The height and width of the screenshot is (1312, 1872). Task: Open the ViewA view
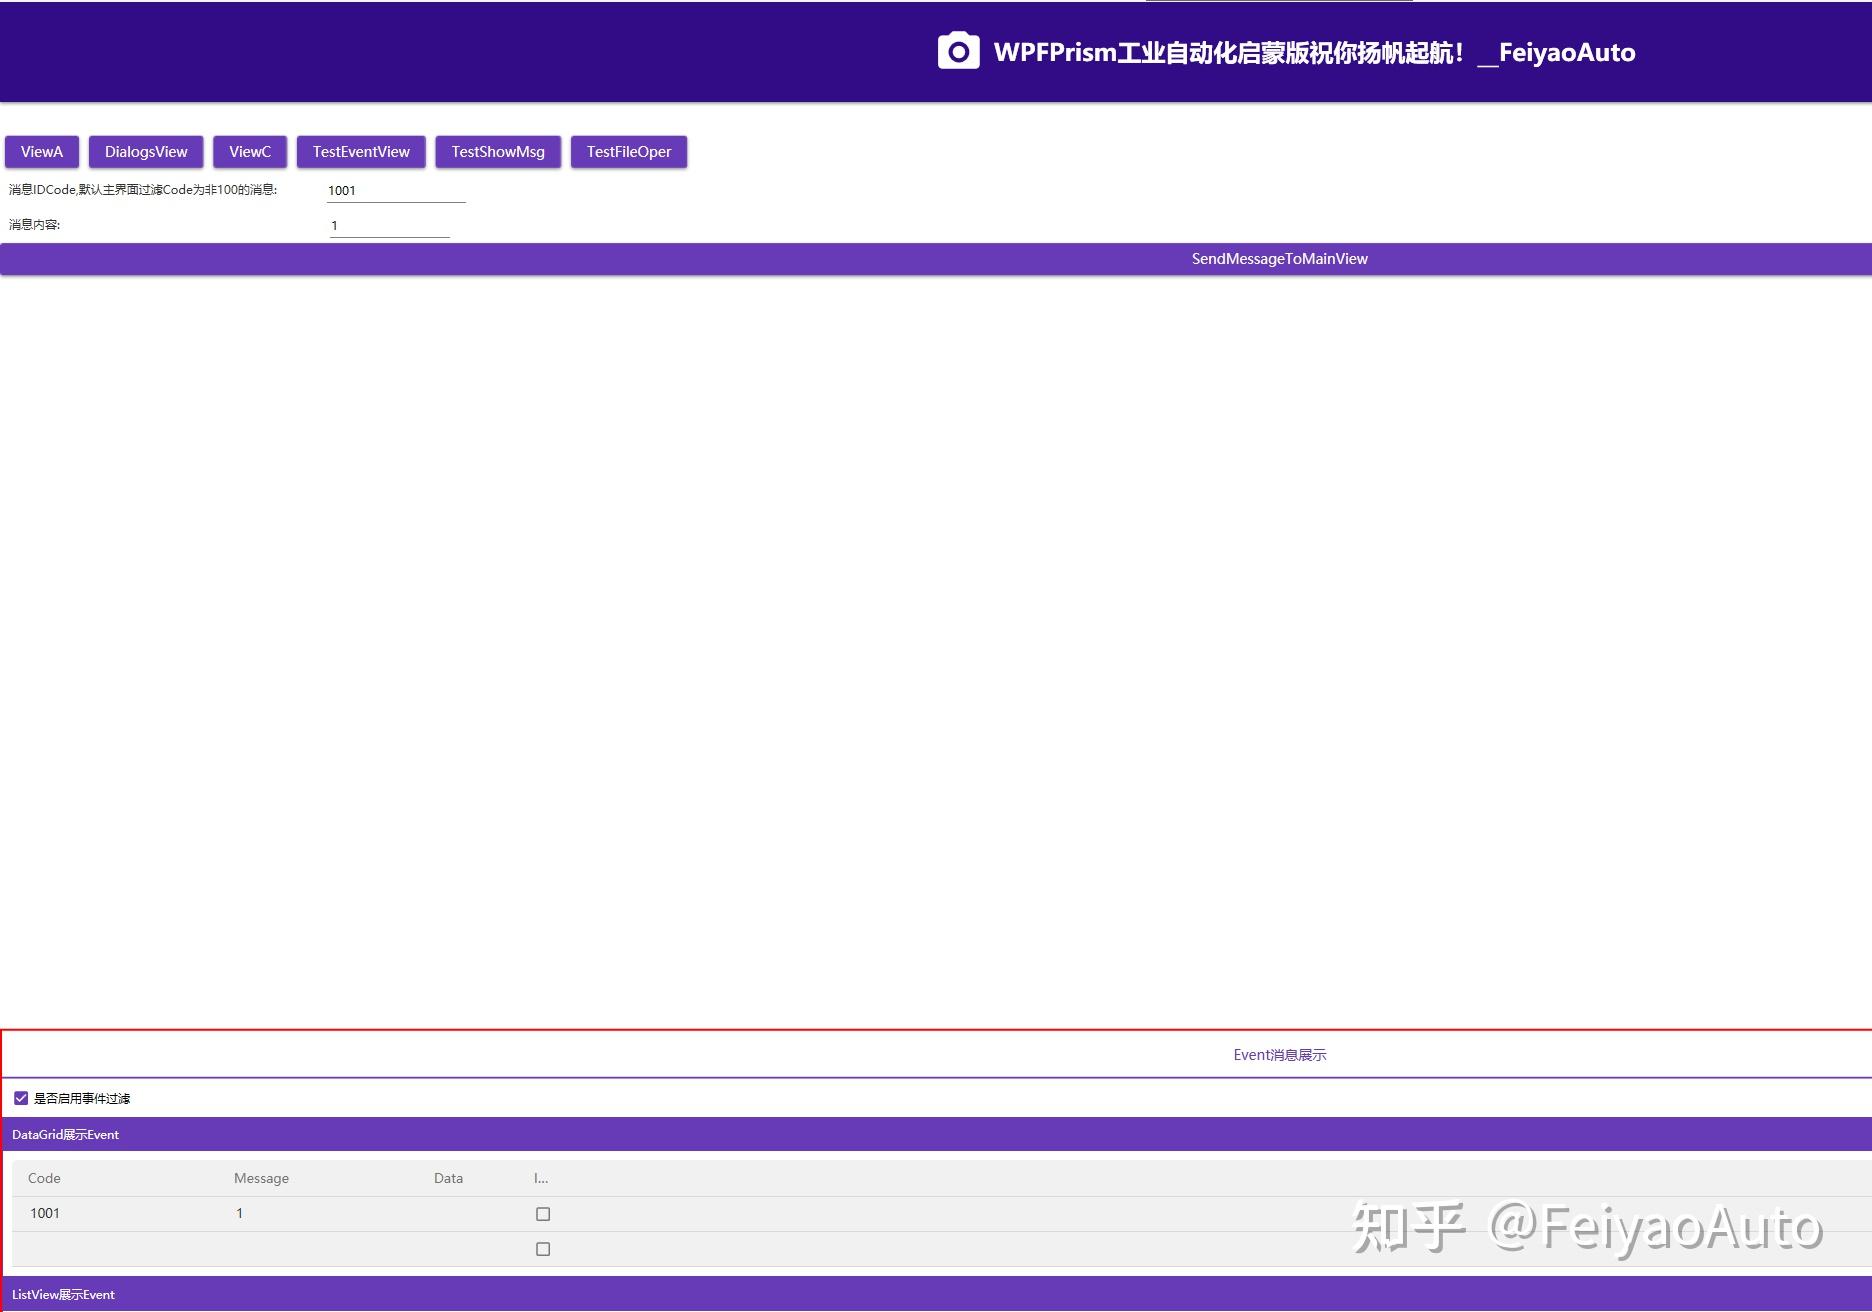pos(40,152)
